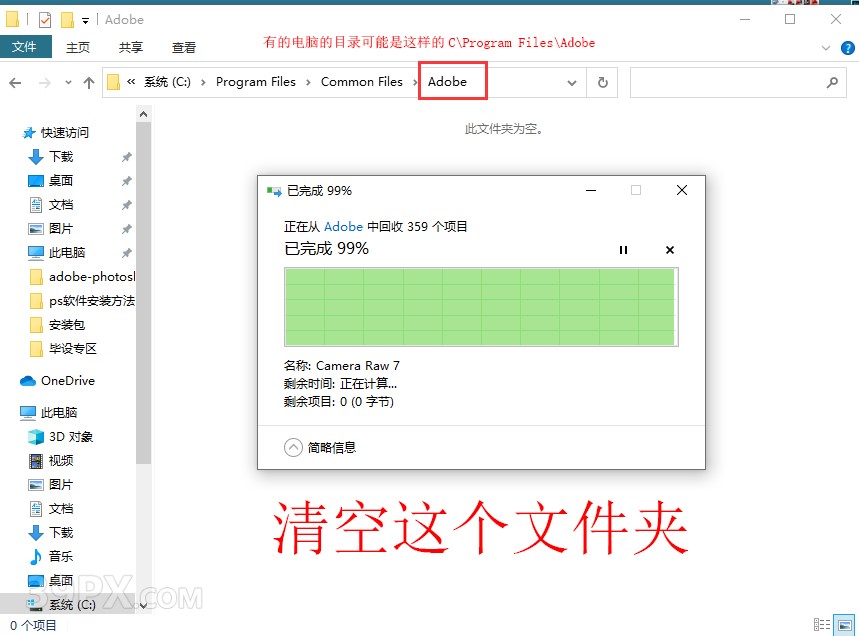
Task: Navigate to Program Files via breadcrumb
Action: (256, 81)
